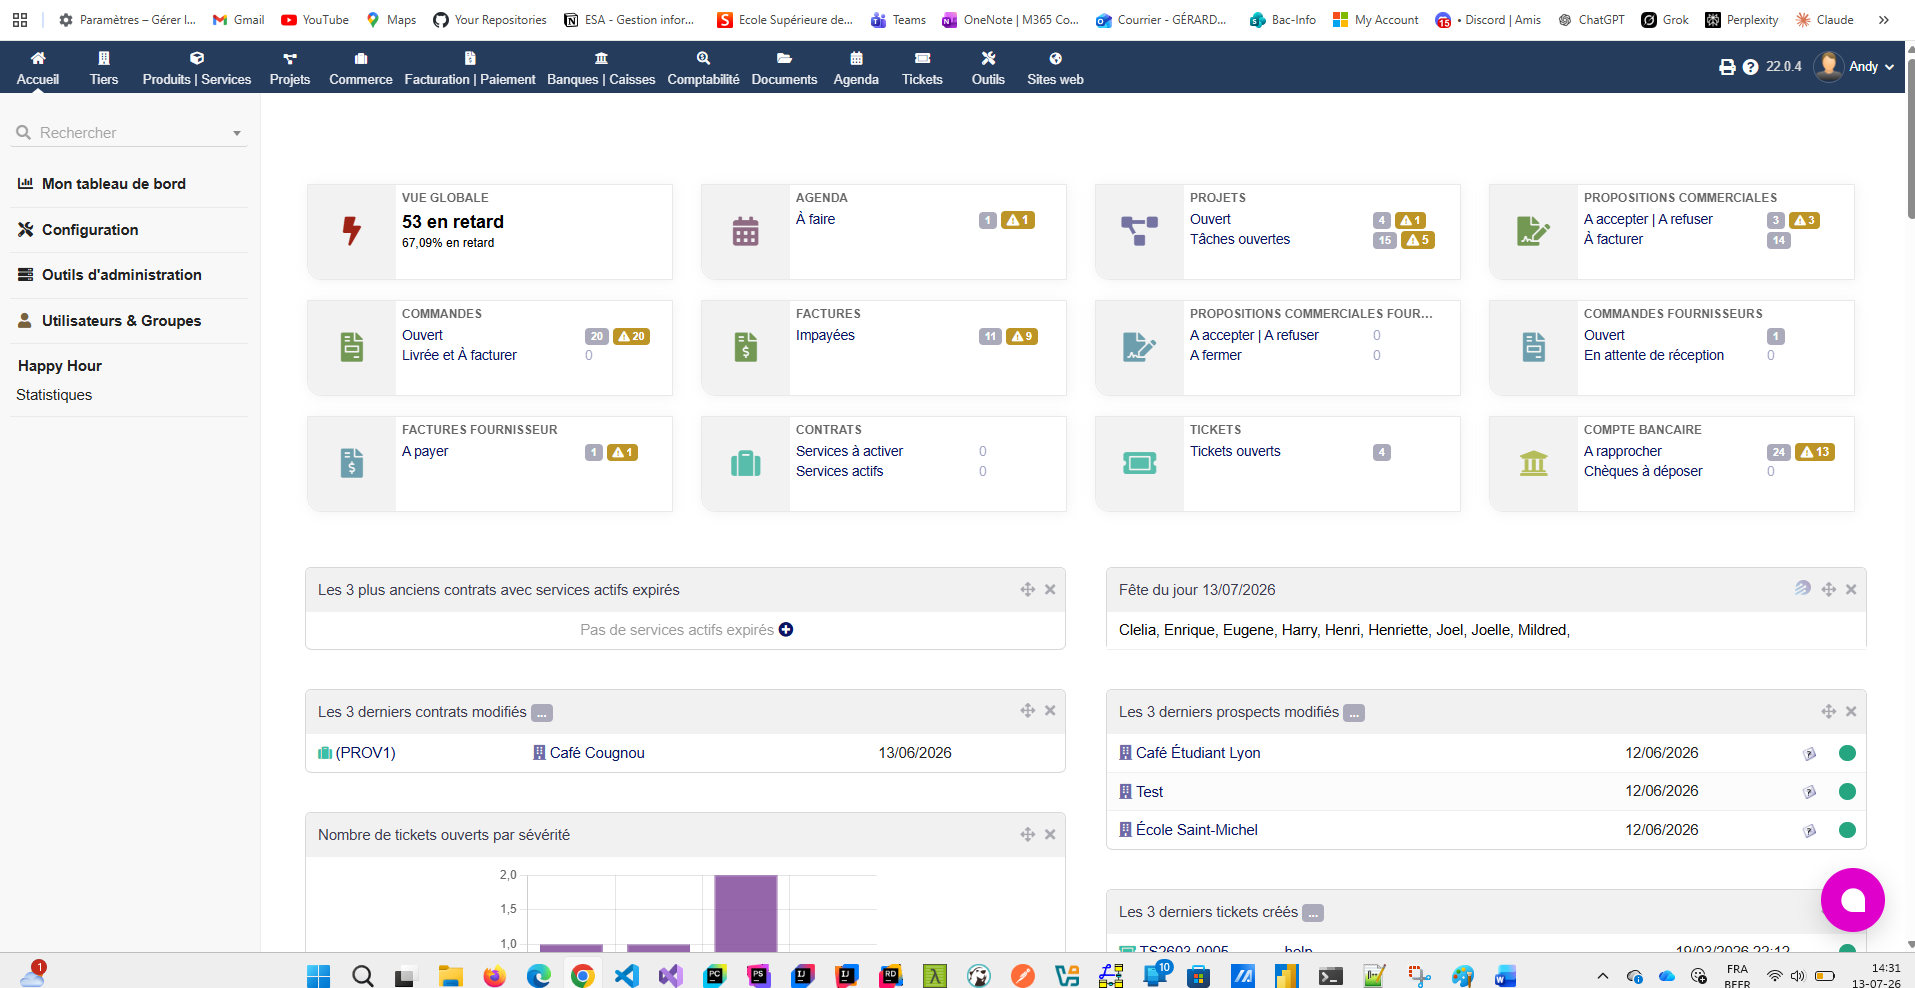Open the Accueil home menu
1915x988 pixels.
[38, 68]
